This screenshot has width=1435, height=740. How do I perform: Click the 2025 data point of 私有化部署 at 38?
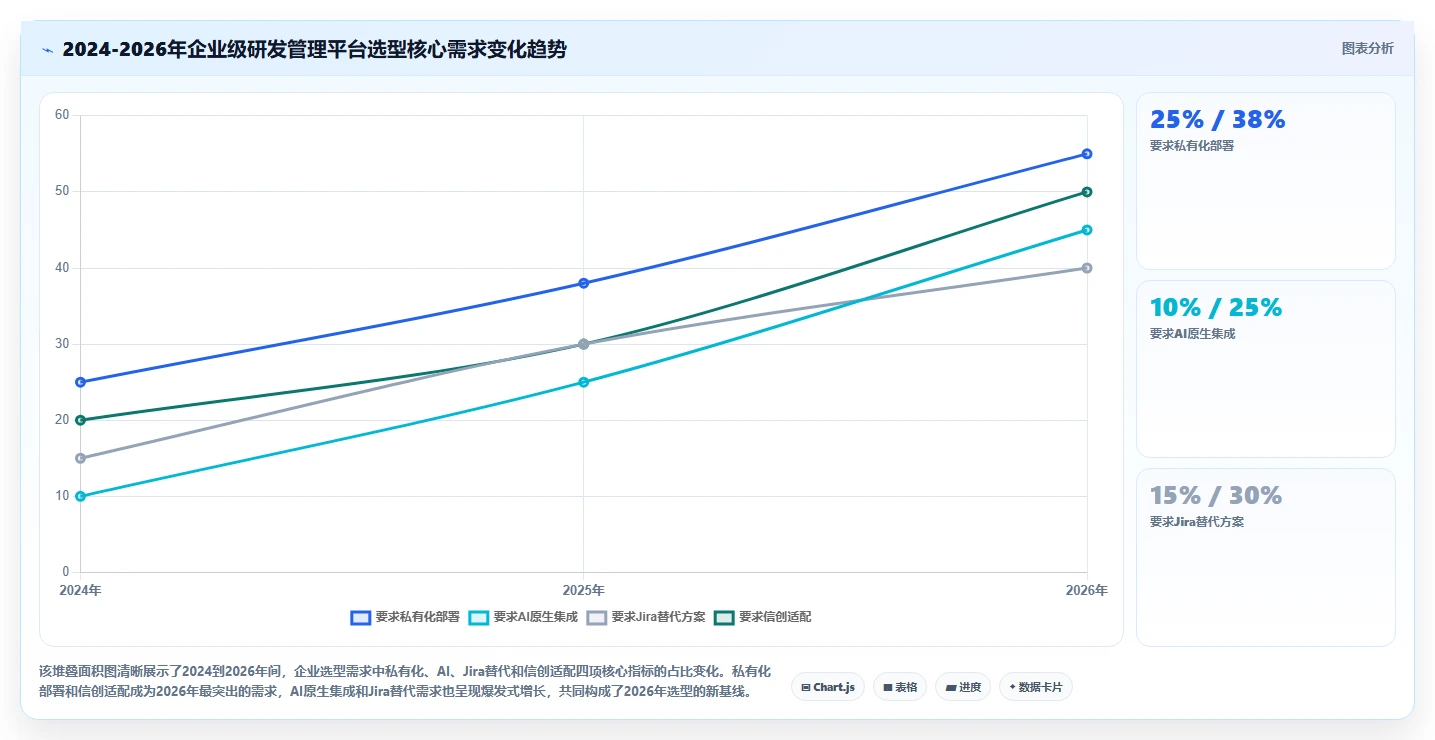584,283
